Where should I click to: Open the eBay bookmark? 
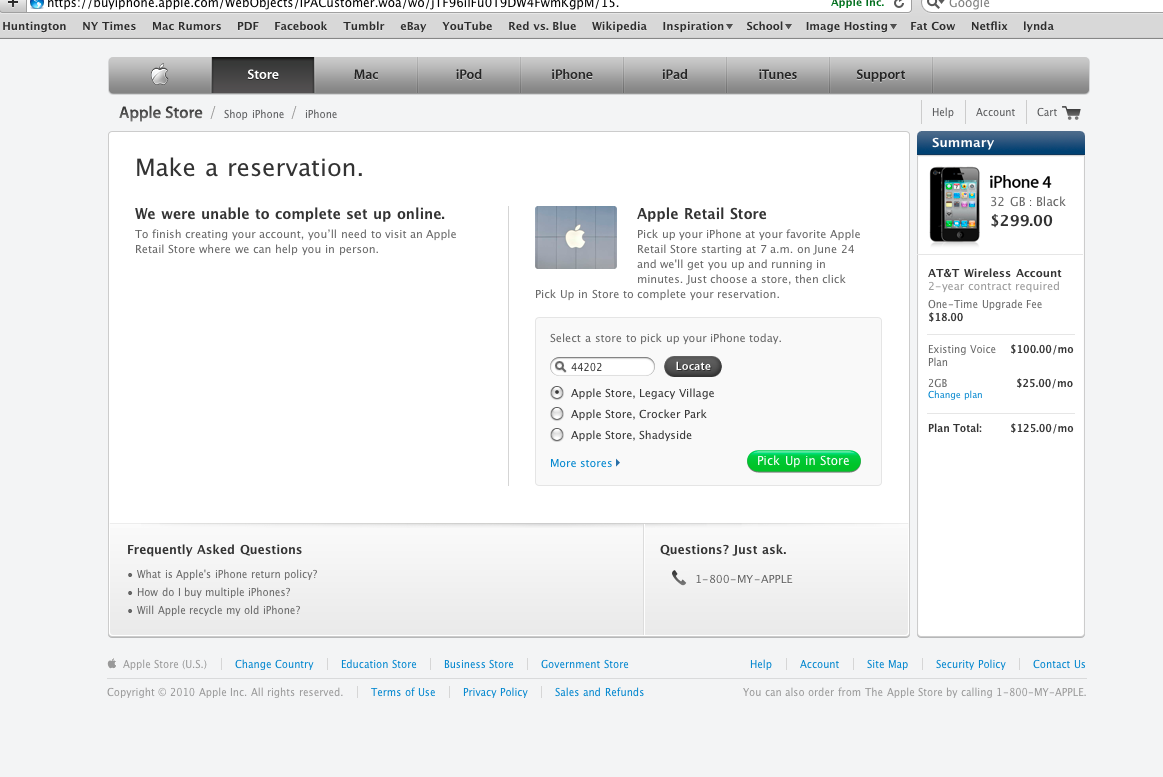pyautogui.click(x=413, y=26)
